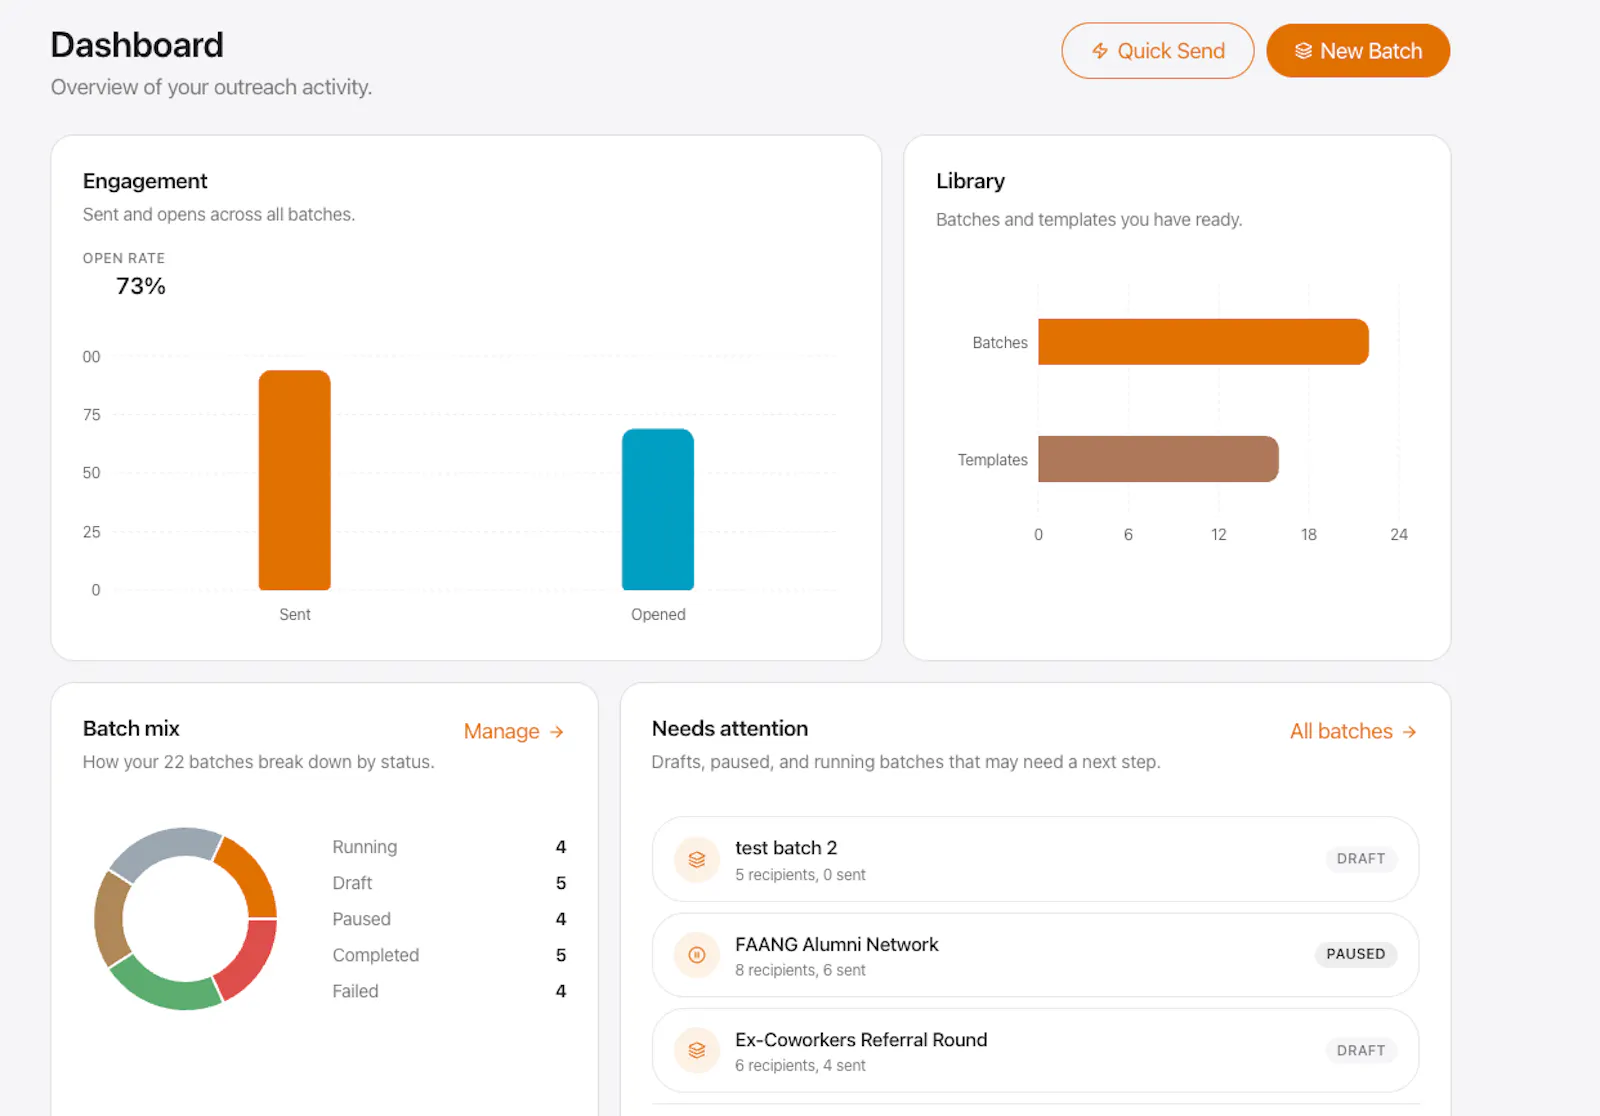Select the Draft row in Batch mix legend
Image resolution: width=1600 pixels, height=1116 pixels.
pos(449,883)
